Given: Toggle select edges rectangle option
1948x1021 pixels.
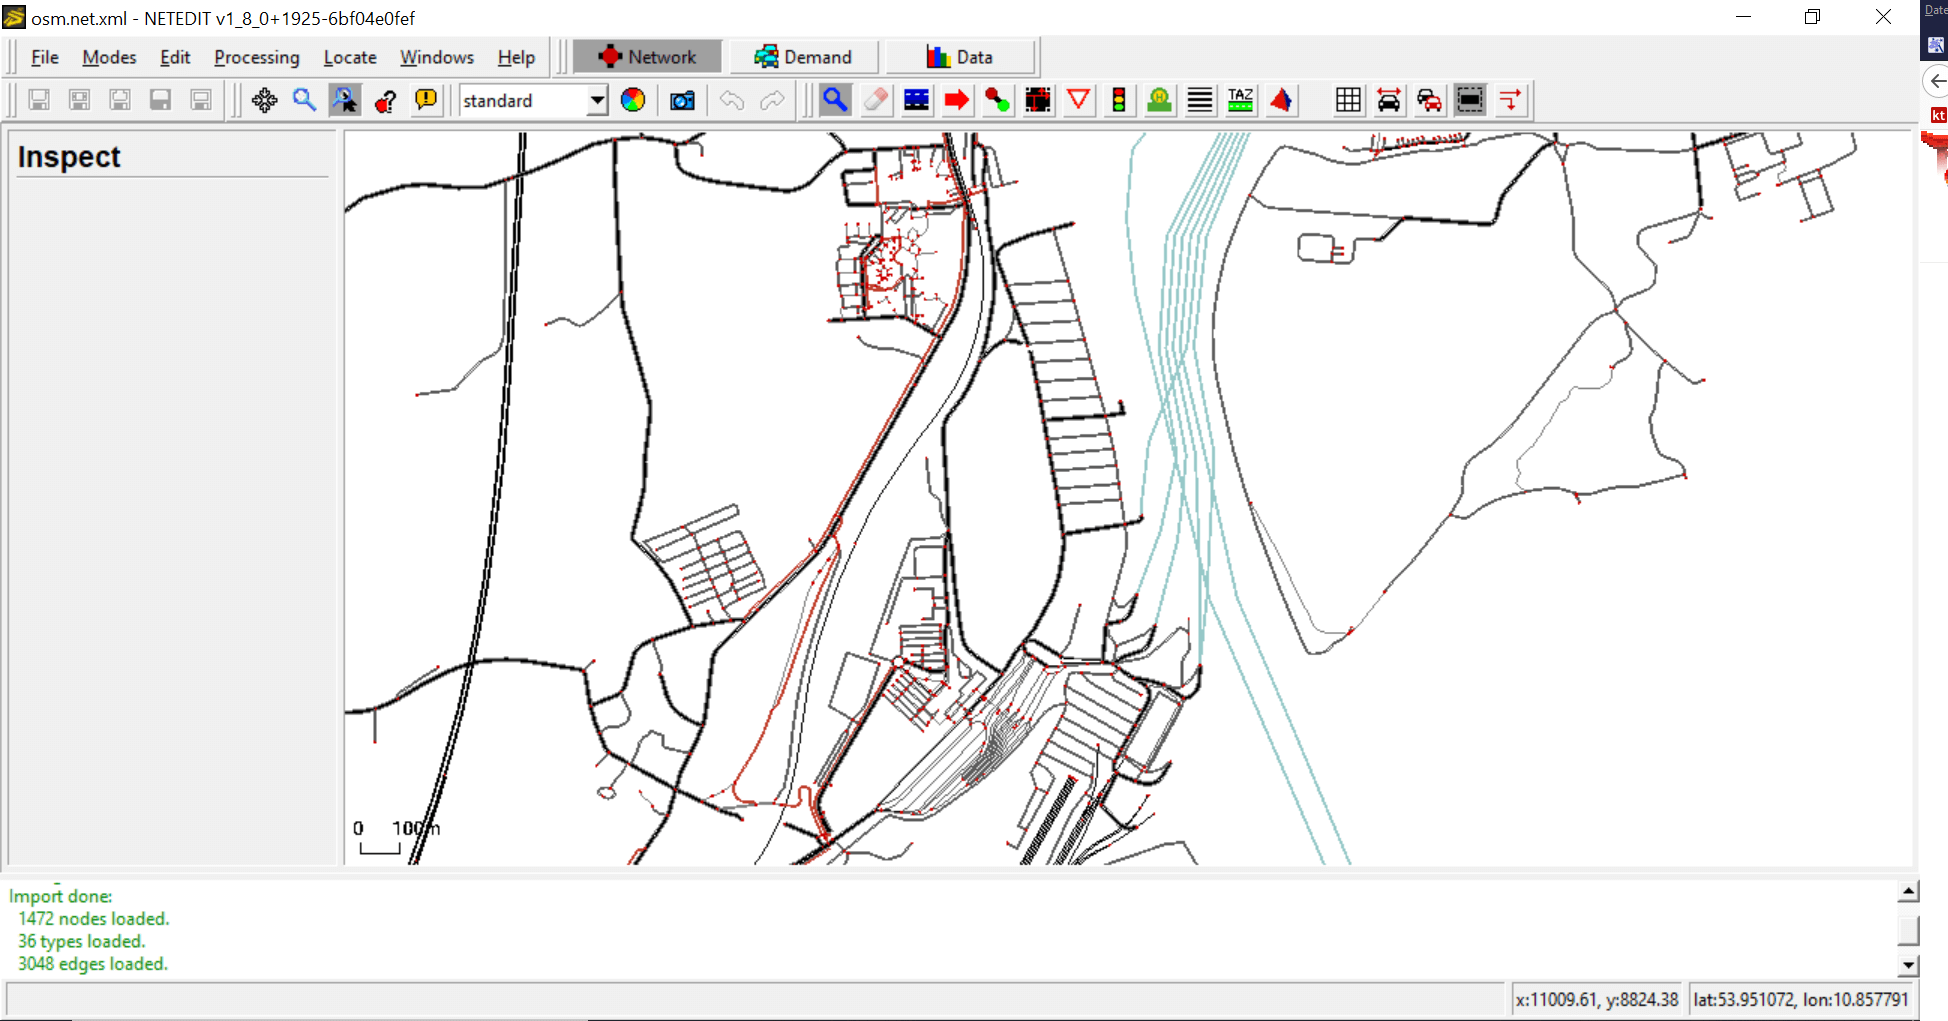Looking at the screenshot, I should point(1470,100).
